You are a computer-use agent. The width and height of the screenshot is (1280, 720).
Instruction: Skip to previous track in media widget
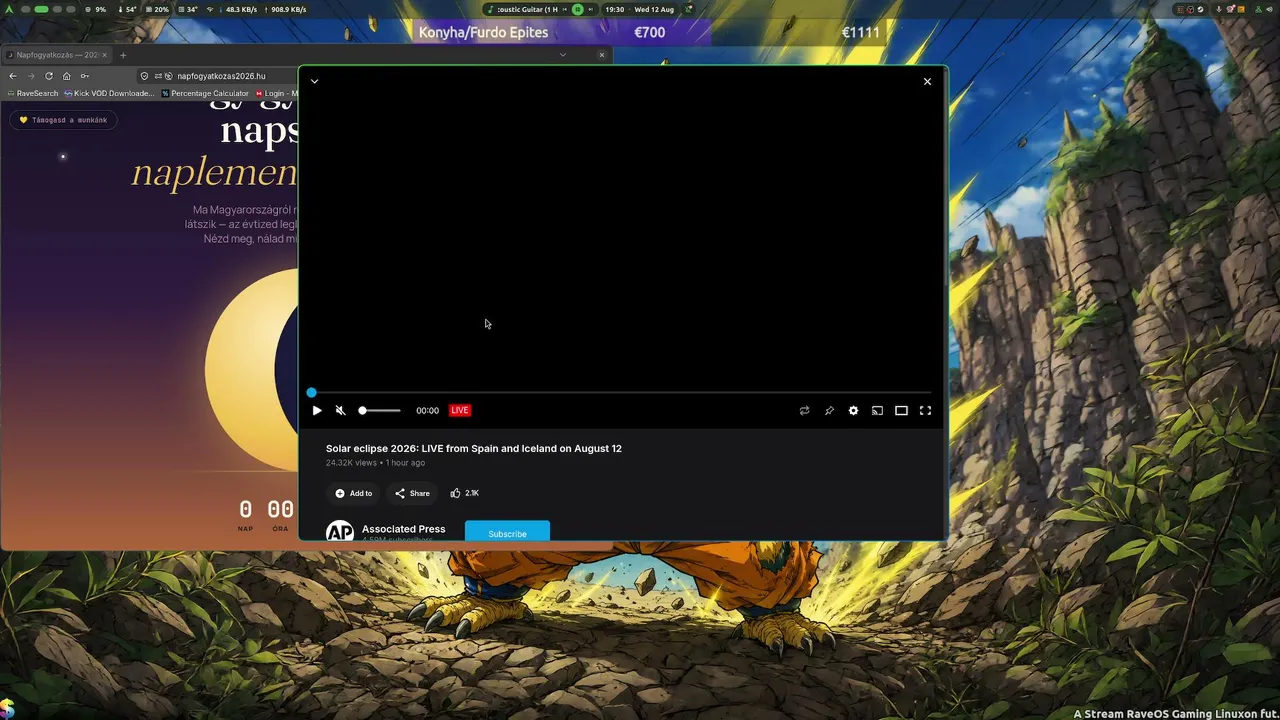(566, 9)
